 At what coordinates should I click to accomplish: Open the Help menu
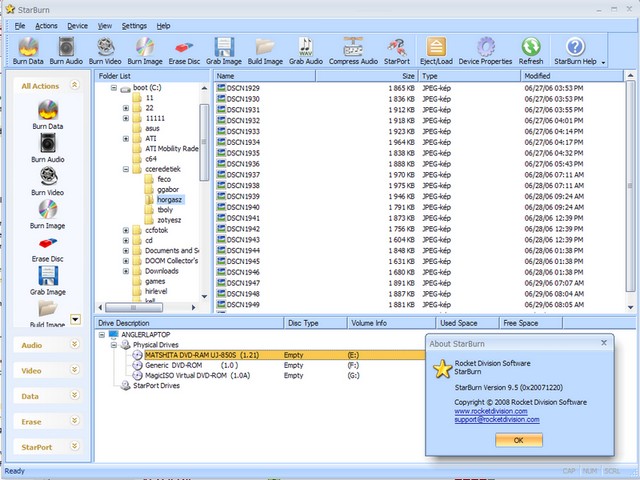click(163, 26)
